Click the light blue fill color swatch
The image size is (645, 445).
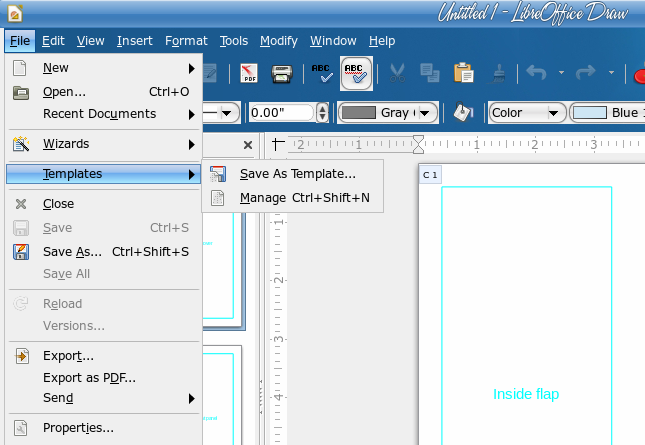point(590,113)
